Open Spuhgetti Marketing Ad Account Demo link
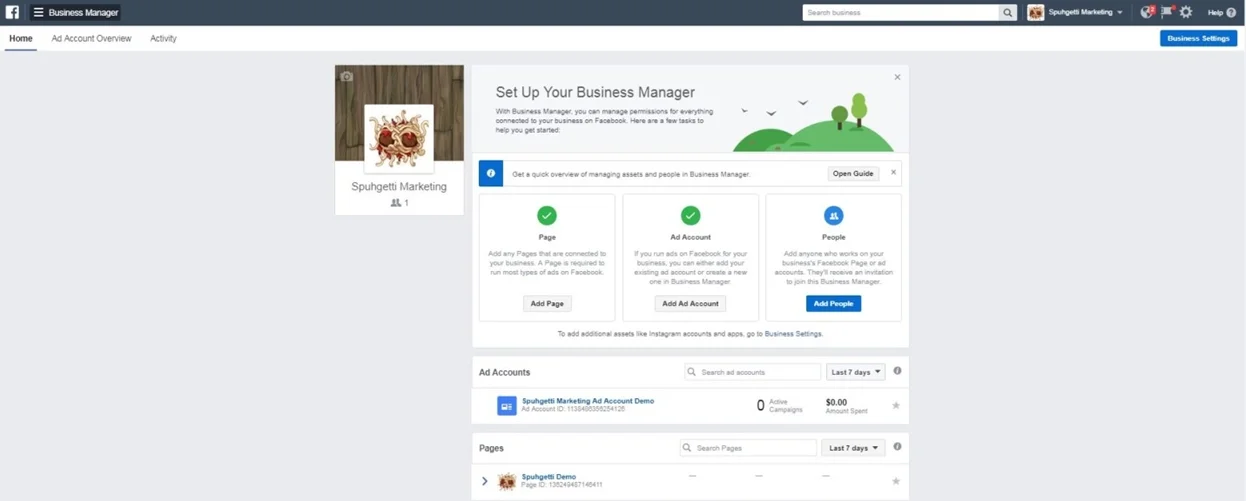The width and height of the screenshot is (1246, 501). click(x=588, y=401)
